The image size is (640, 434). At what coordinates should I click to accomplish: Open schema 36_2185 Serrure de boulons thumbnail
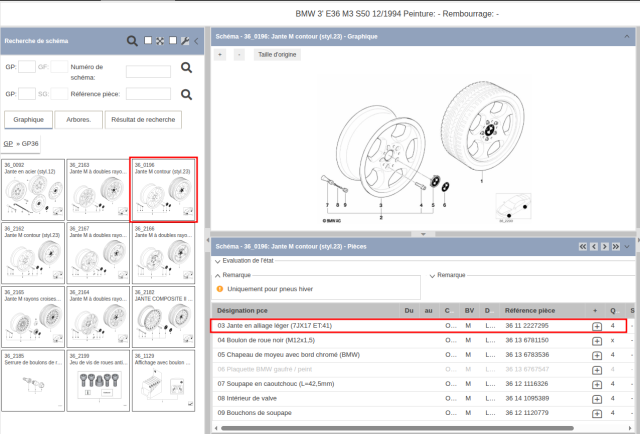(x=33, y=381)
